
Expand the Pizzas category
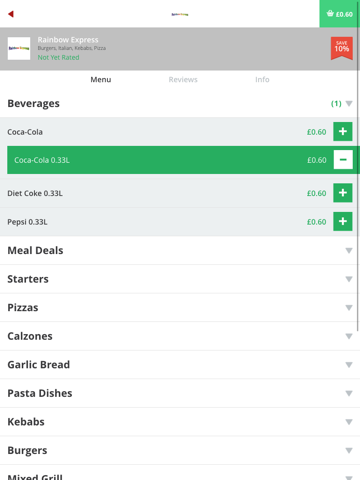[x=180, y=307]
